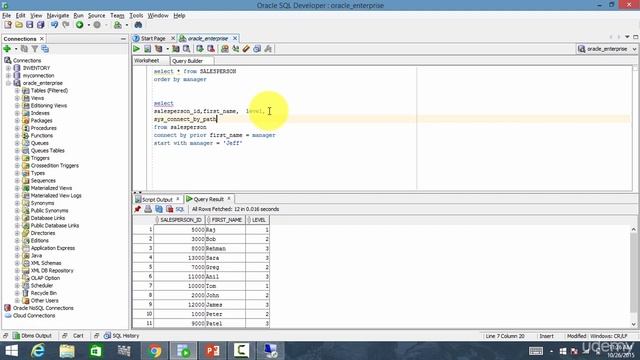Click the binoculars Find DB Object icon
640x360 pixels.
[138, 25]
